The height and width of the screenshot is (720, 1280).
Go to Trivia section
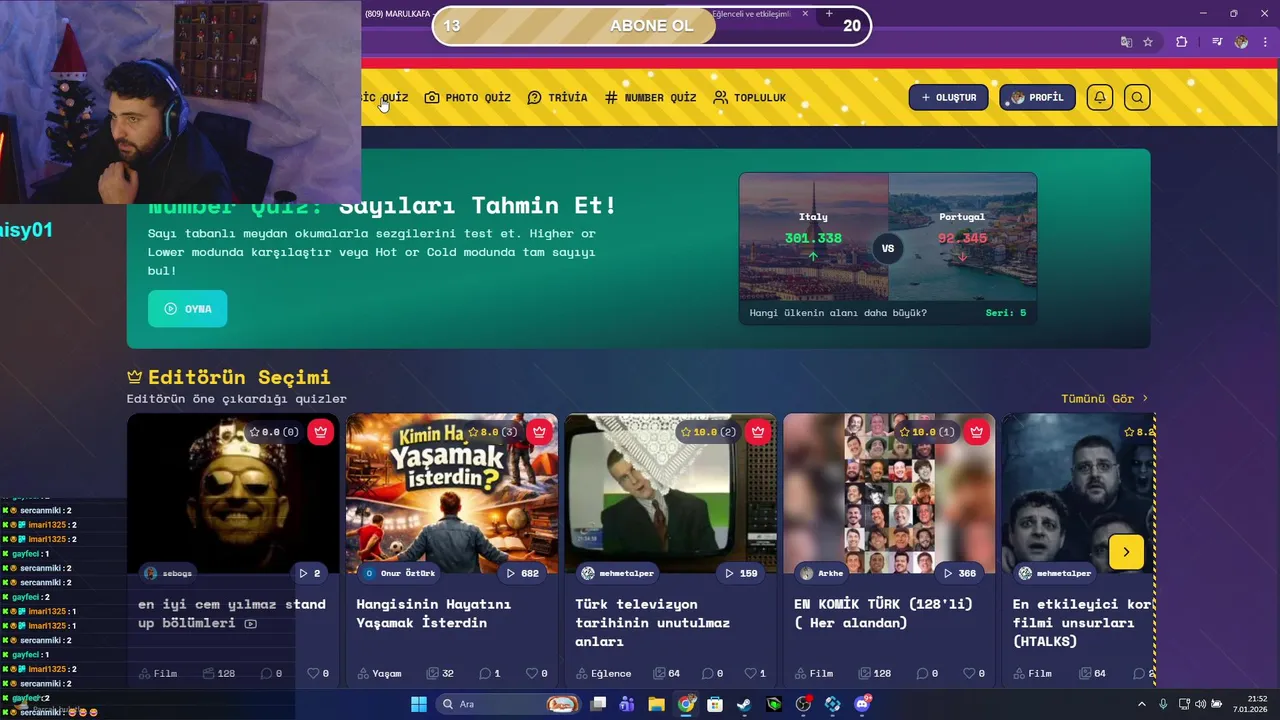(x=557, y=97)
